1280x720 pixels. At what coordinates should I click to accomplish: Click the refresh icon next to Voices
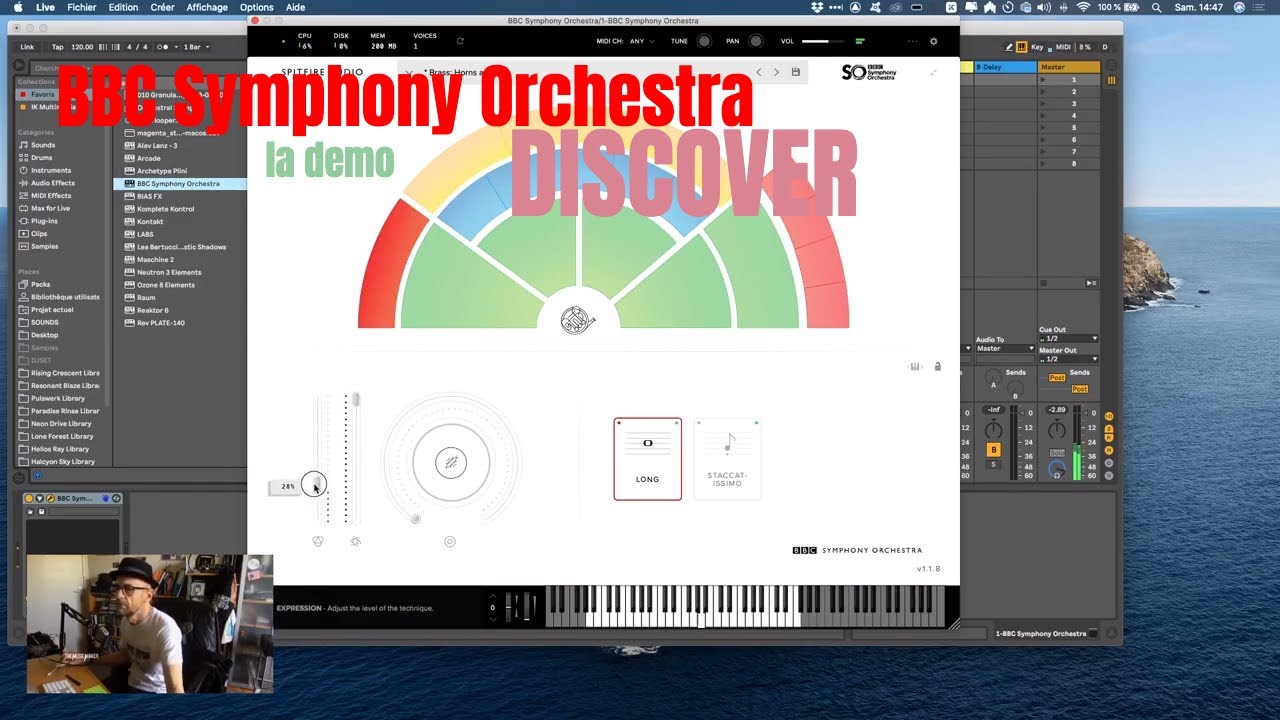pyautogui.click(x=460, y=42)
